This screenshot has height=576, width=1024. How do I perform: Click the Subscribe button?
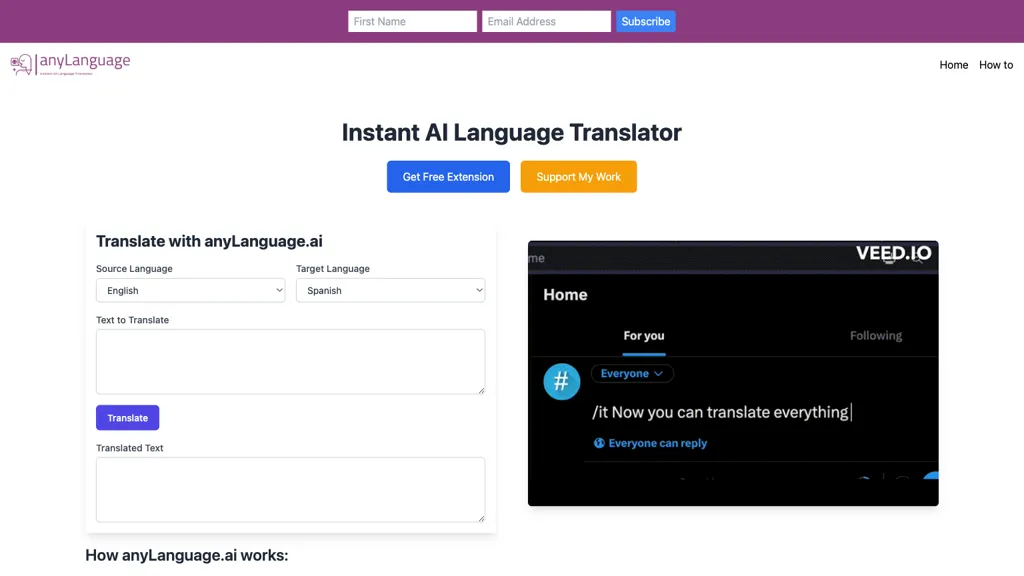645,22
